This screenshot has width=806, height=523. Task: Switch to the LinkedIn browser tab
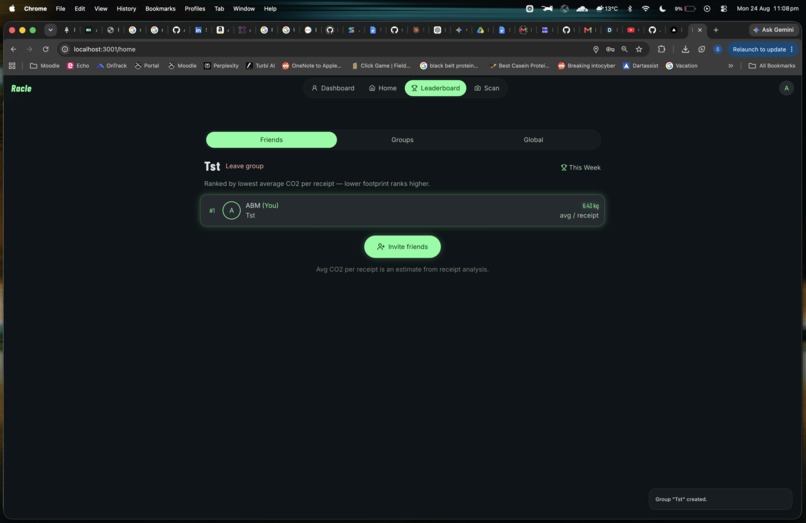coord(198,30)
